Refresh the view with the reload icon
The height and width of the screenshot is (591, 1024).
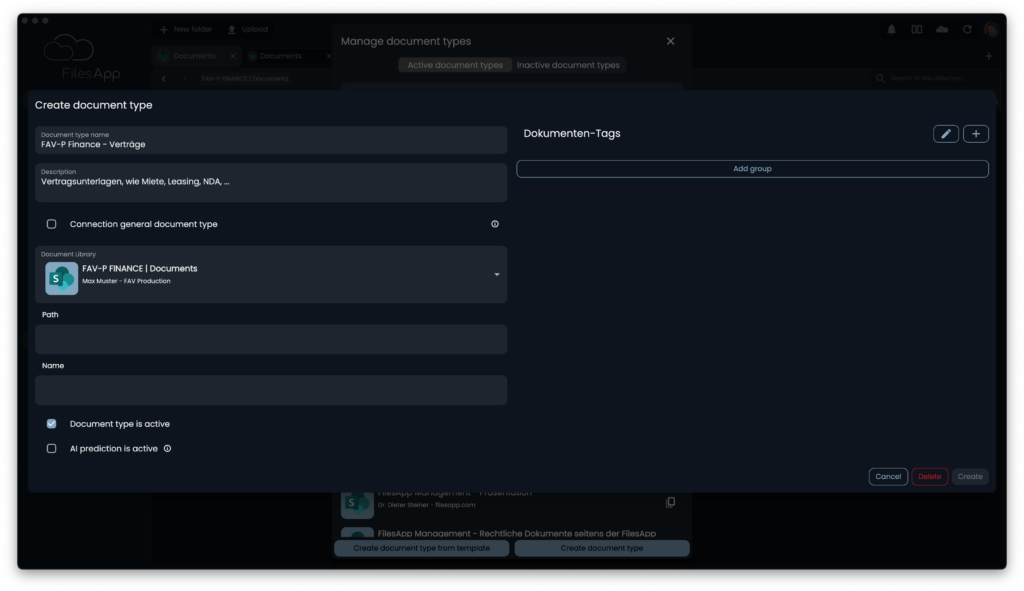point(967,29)
